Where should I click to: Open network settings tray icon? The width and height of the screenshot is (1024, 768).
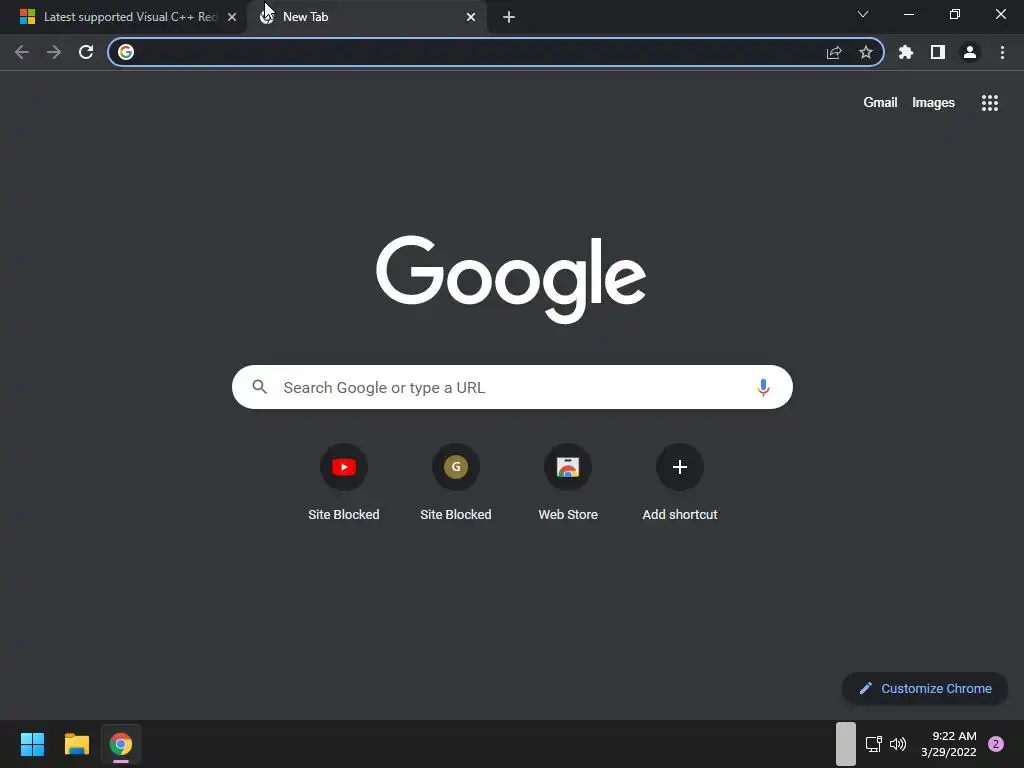(873, 744)
